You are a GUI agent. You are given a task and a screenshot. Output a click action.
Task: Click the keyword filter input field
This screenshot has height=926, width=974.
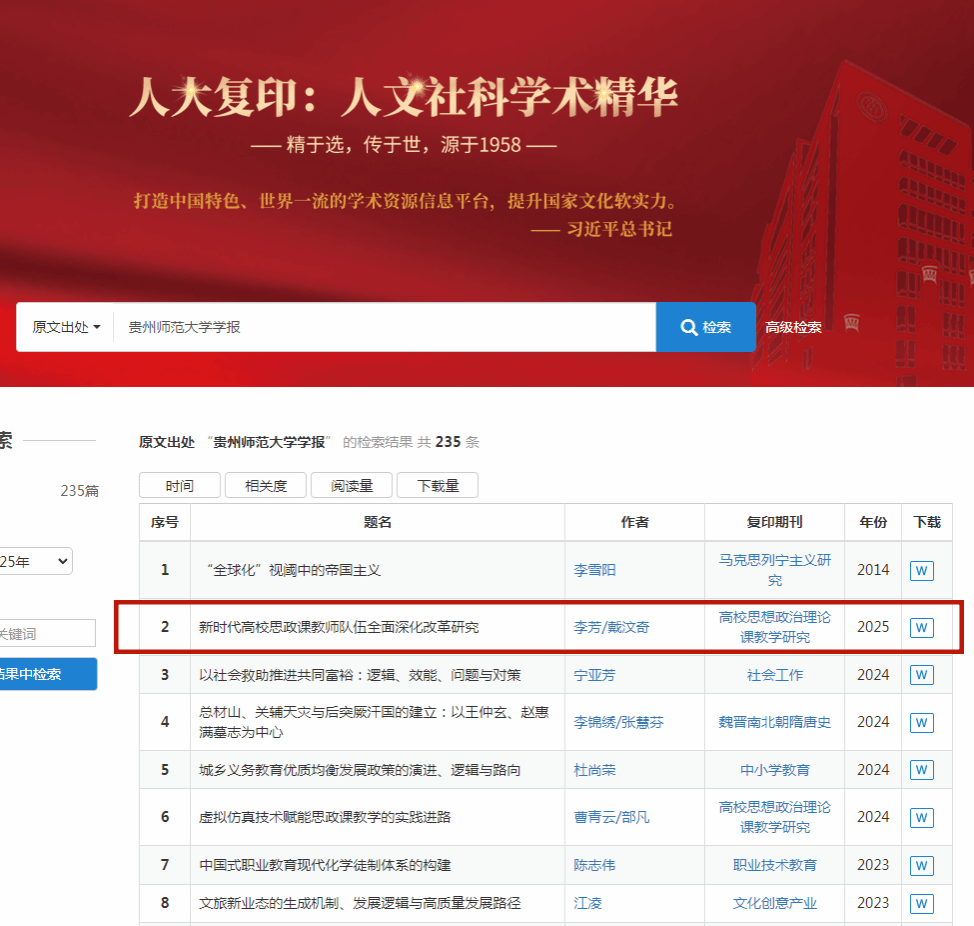(47, 633)
